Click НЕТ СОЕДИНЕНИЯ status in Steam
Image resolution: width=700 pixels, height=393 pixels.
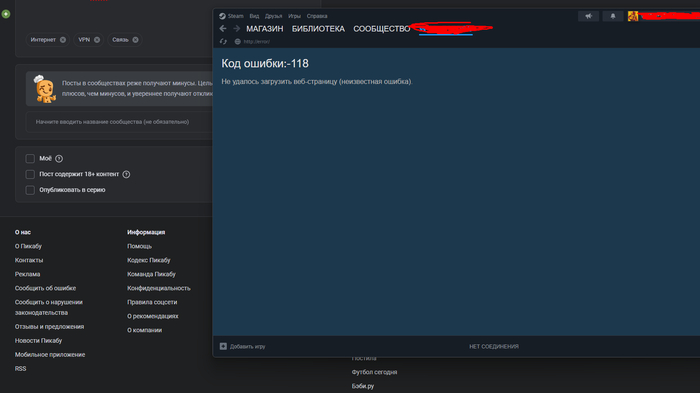coord(494,347)
